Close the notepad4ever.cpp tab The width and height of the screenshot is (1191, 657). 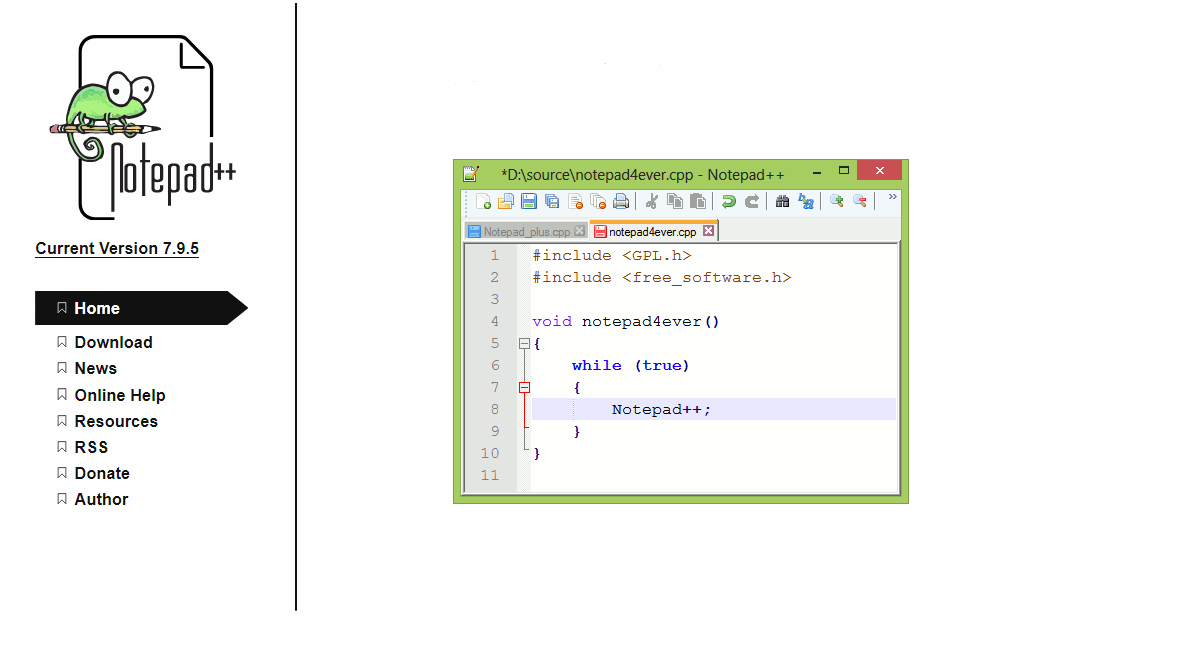pyautogui.click(x=709, y=230)
